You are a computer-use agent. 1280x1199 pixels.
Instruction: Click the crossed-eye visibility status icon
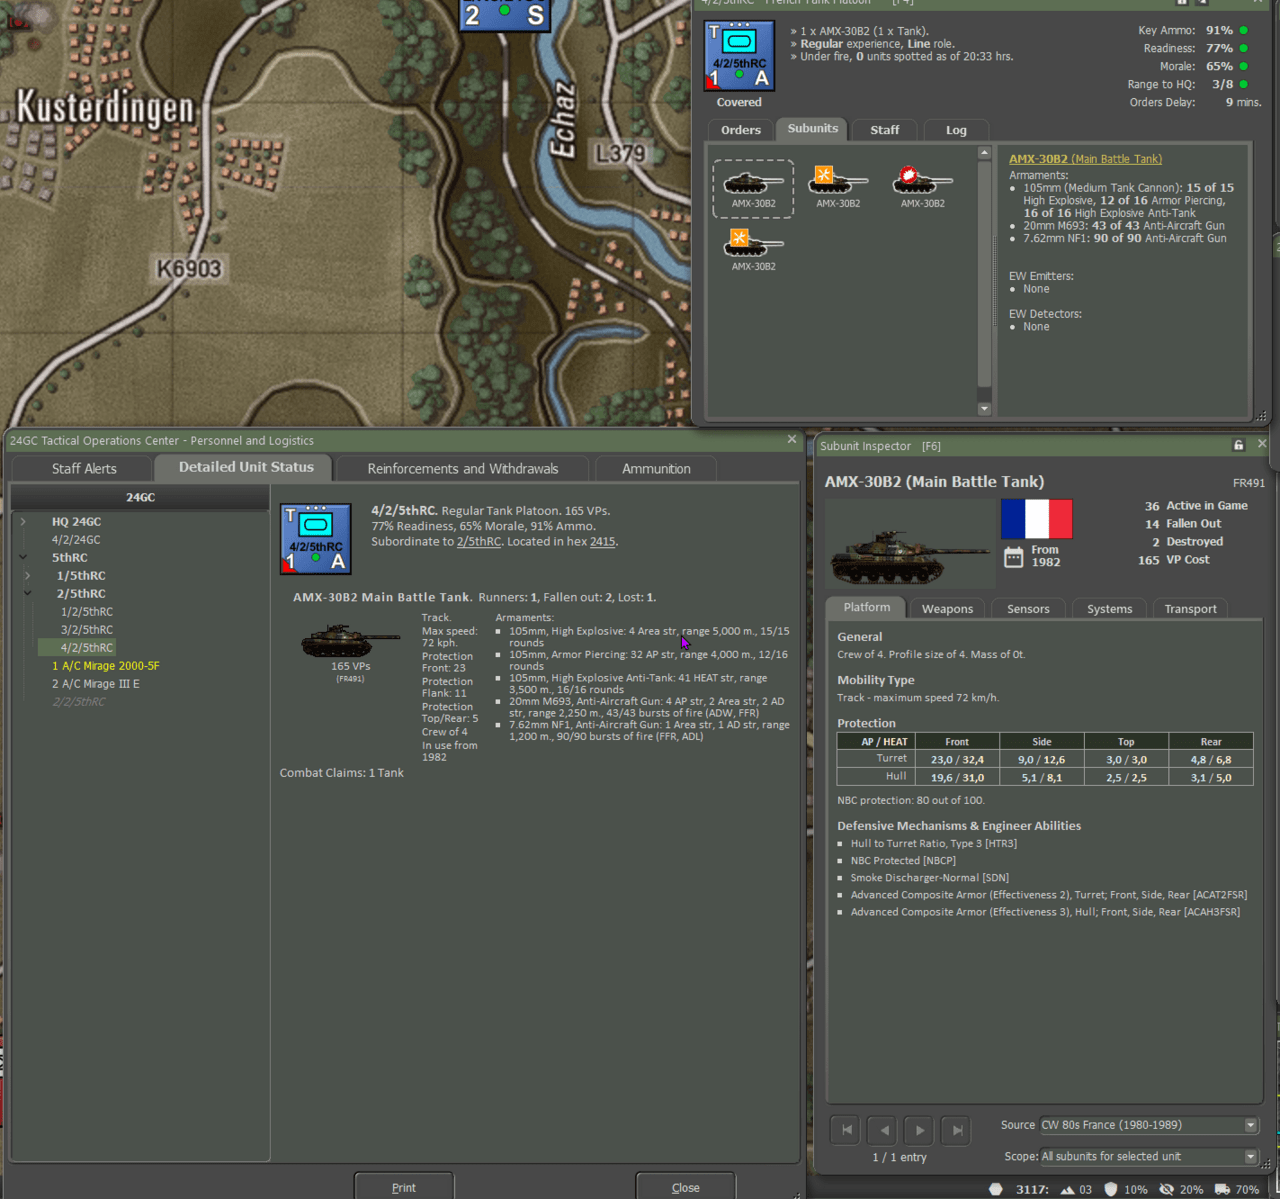1166,1189
